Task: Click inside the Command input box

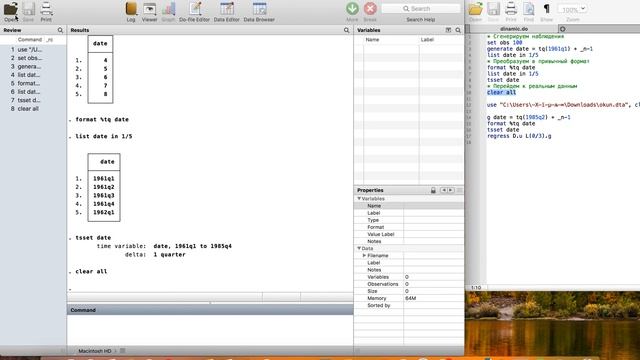Action: click(210, 330)
